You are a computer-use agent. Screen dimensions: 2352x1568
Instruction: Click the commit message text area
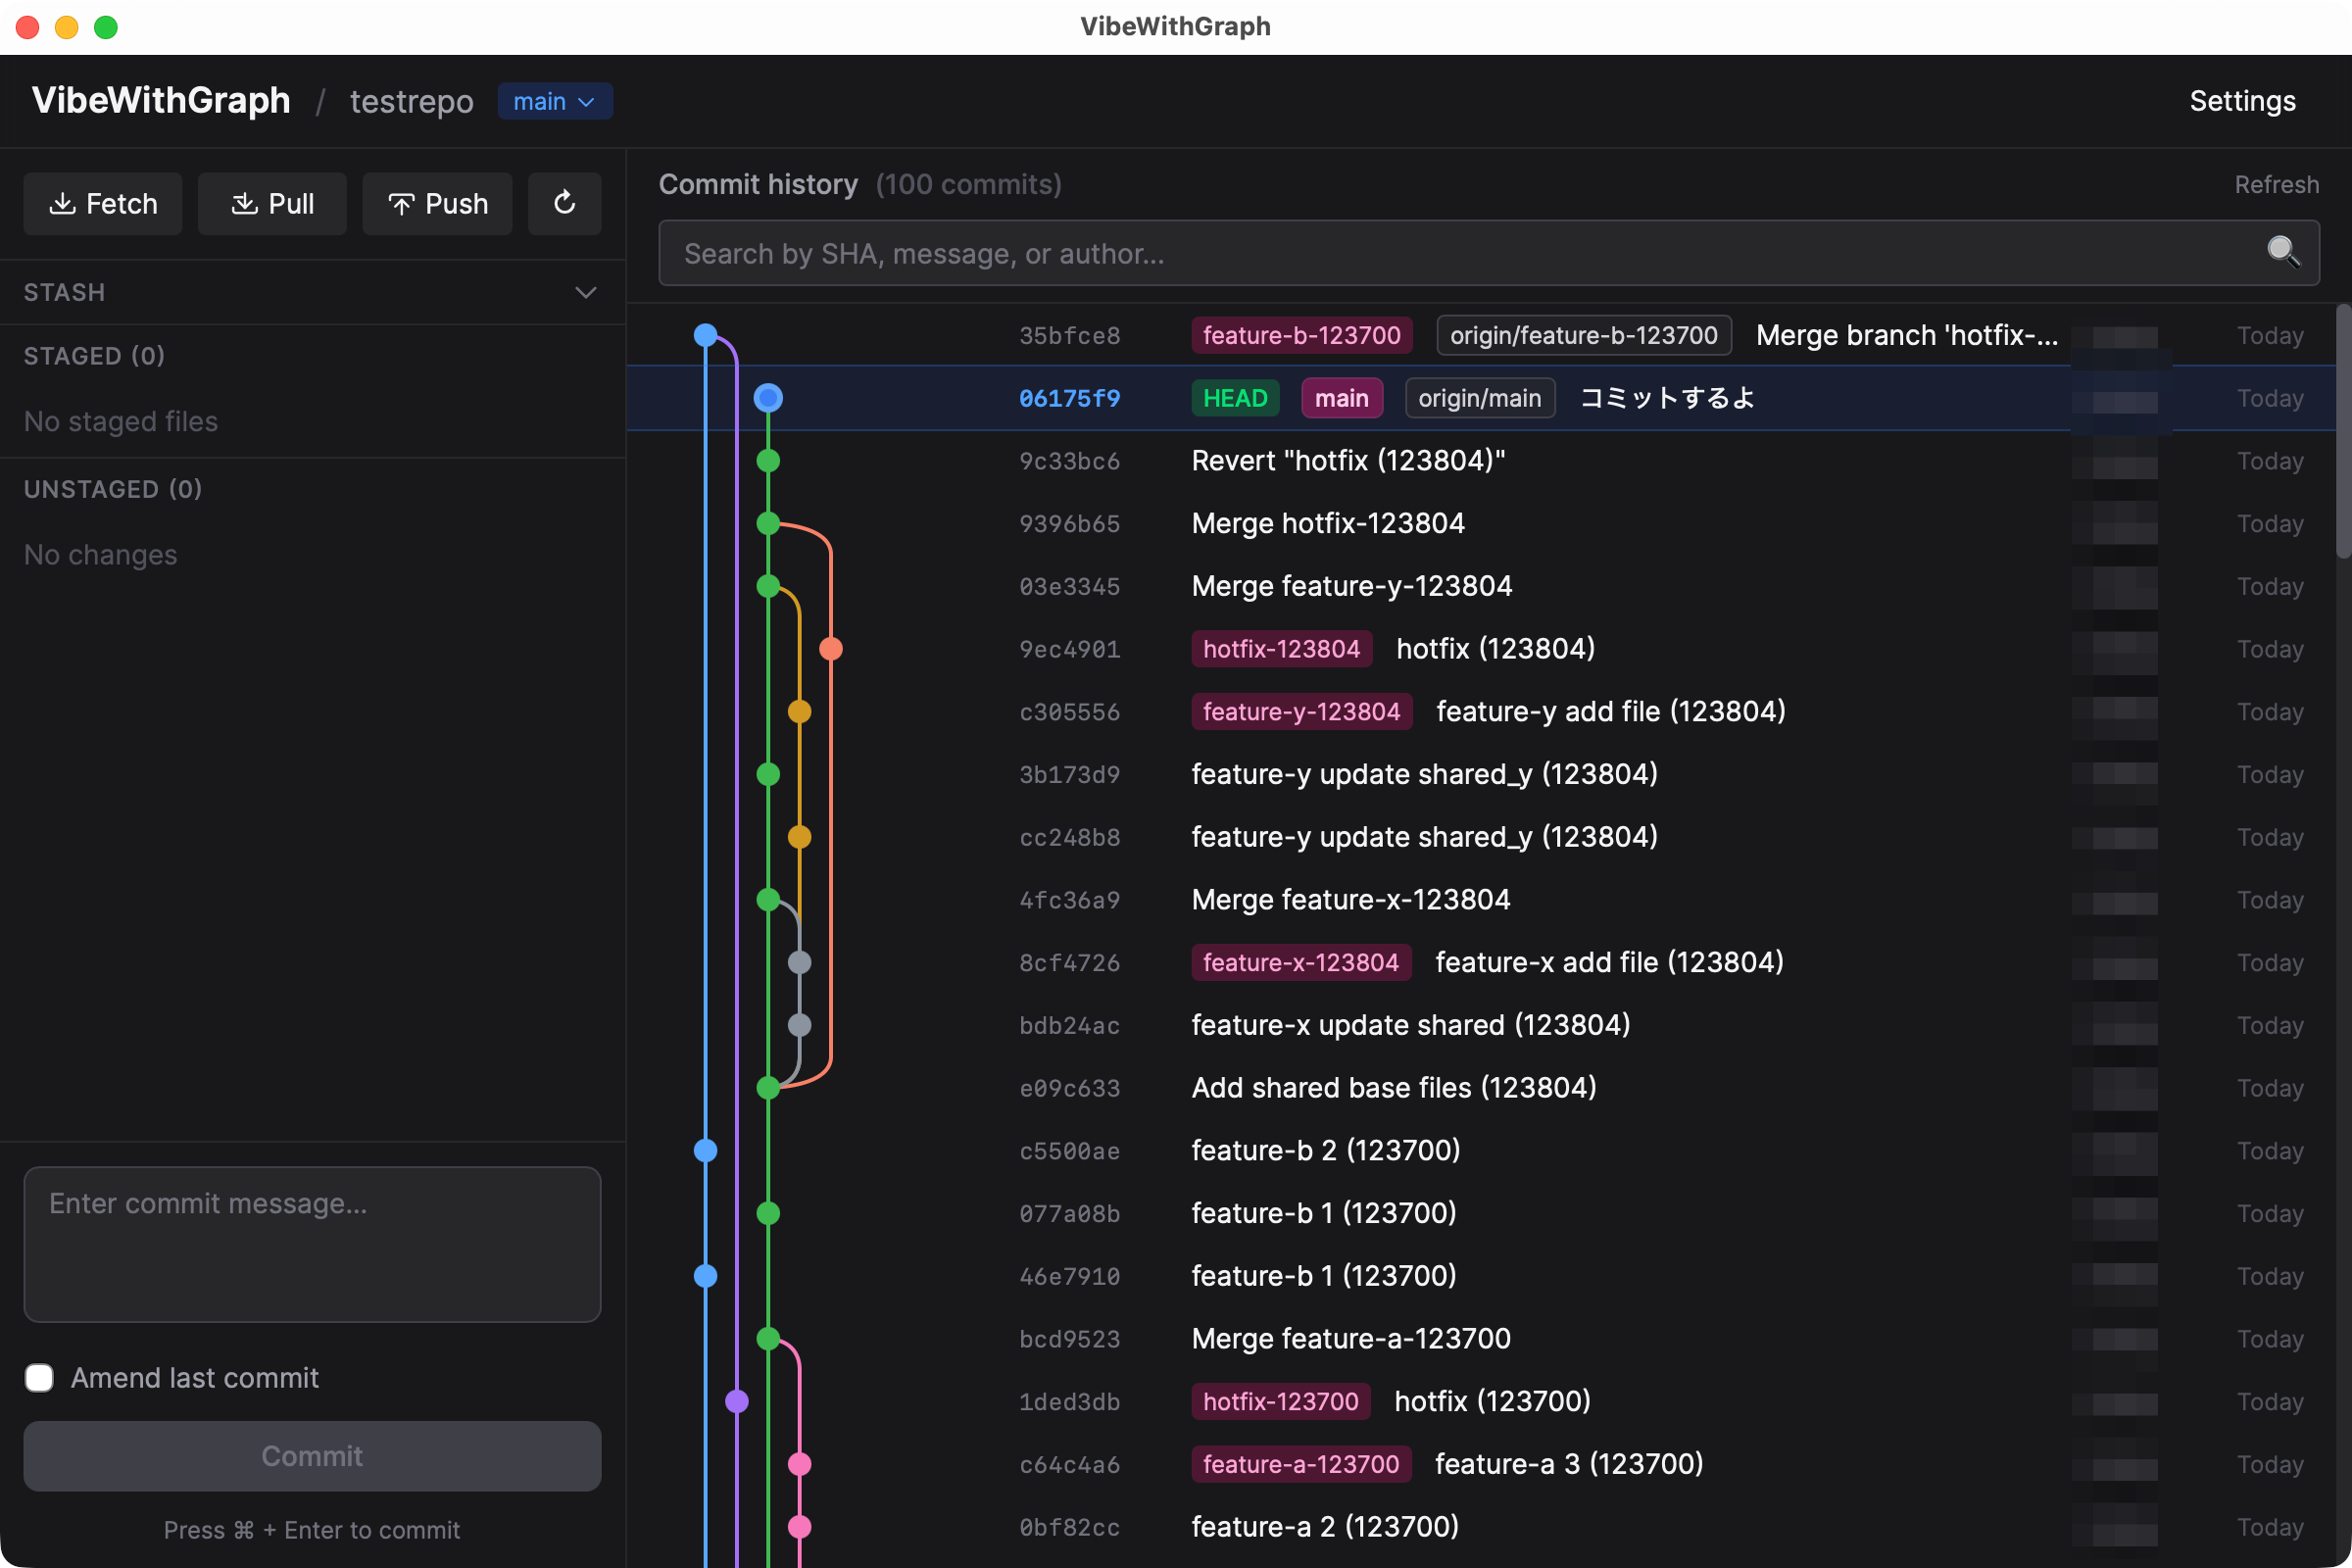point(312,1244)
